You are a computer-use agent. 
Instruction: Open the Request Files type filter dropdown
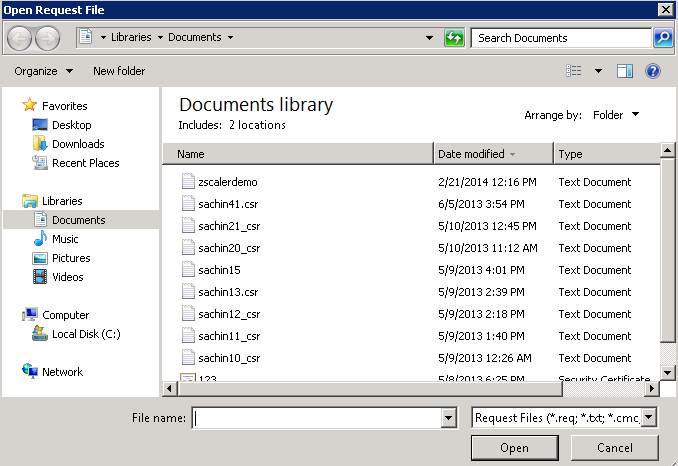tap(565, 418)
